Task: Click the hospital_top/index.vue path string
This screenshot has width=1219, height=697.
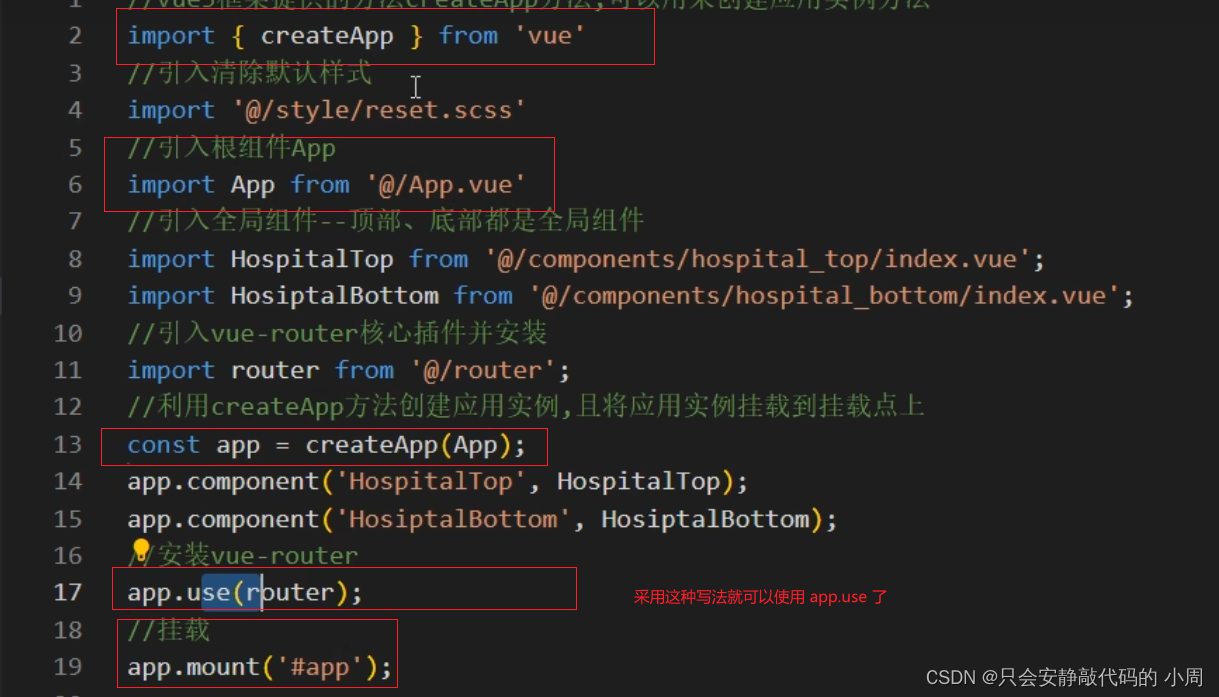Action: pyautogui.click(x=758, y=260)
